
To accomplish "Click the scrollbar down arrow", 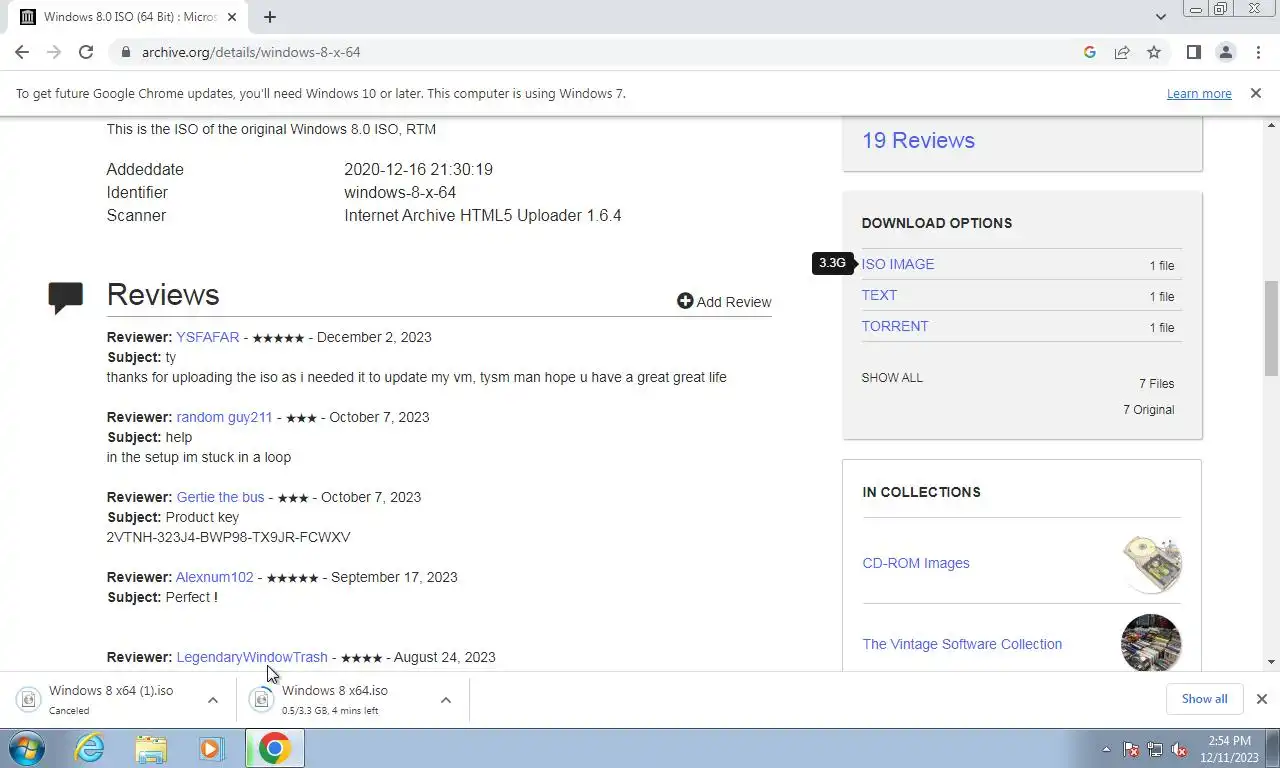I will 1272,662.
